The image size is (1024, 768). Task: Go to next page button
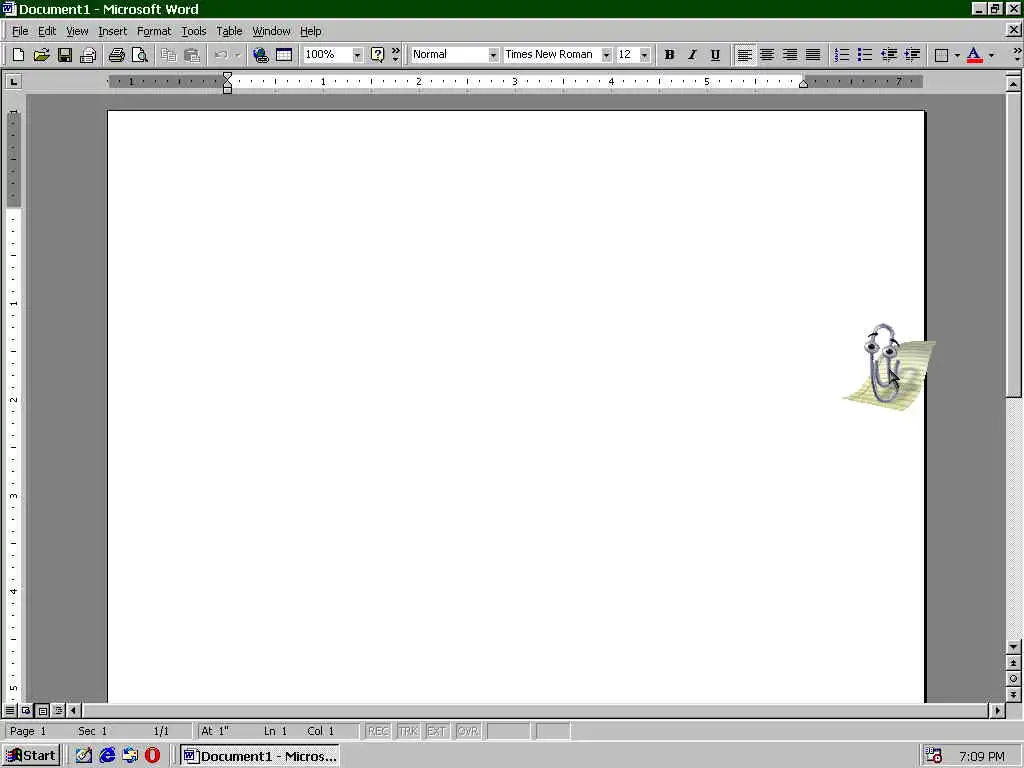[x=1014, y=695]
